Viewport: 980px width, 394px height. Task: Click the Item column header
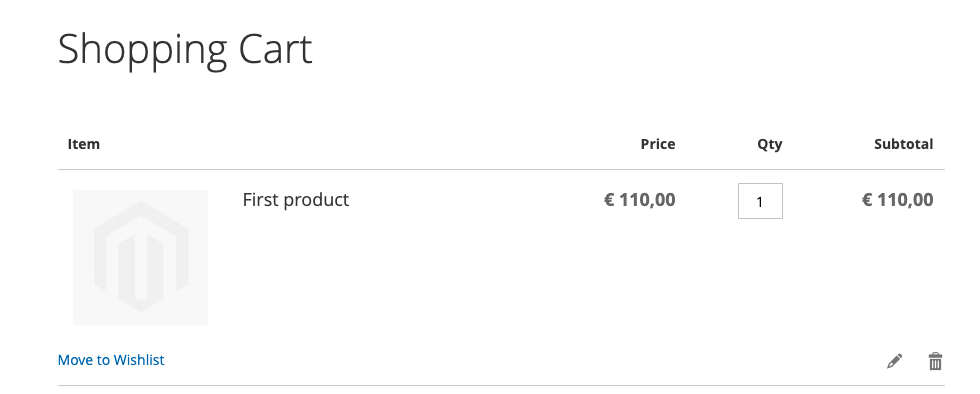tap(84, 144)
